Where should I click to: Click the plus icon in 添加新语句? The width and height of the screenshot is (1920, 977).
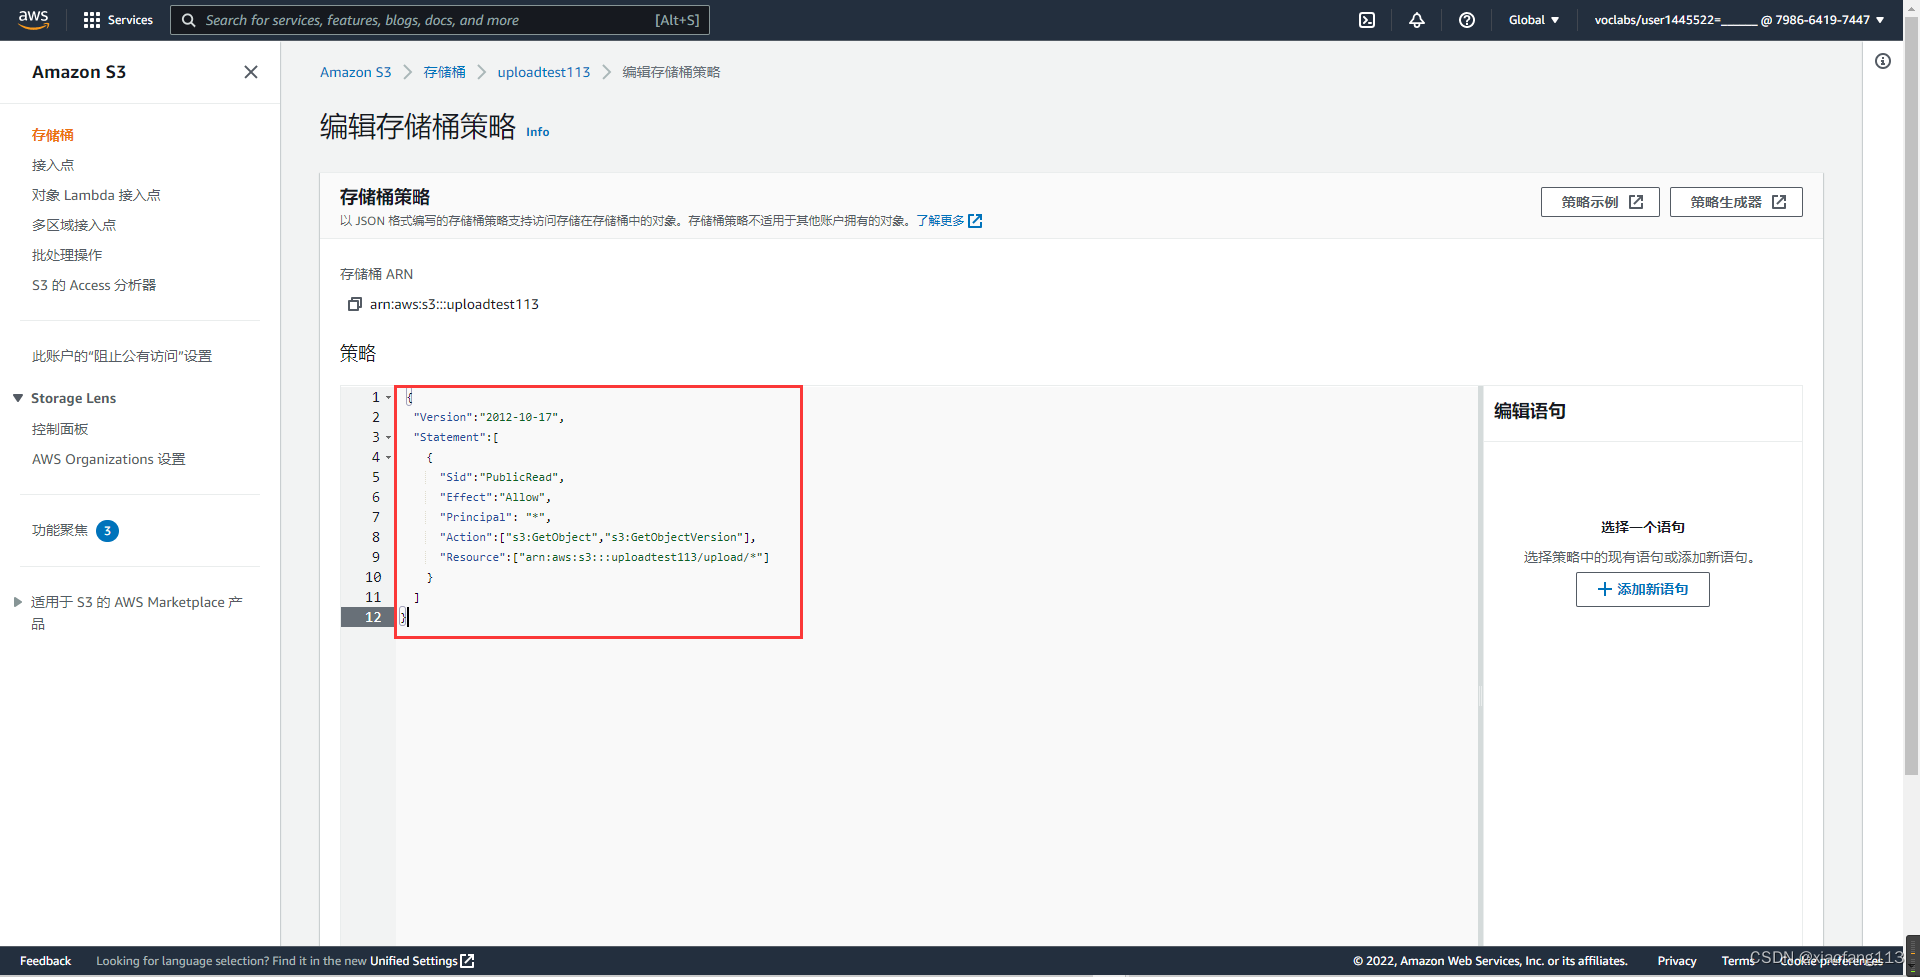1605,589
